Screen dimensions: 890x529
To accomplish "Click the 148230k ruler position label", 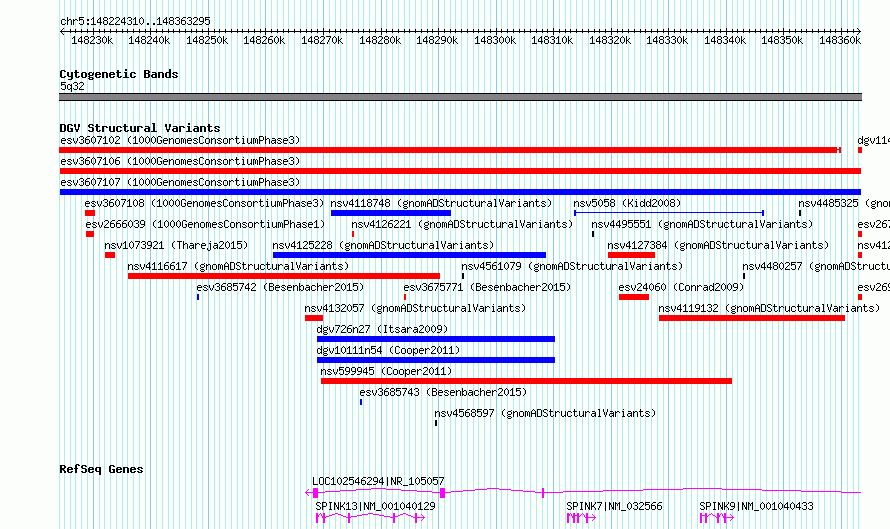I will (92, 40).
